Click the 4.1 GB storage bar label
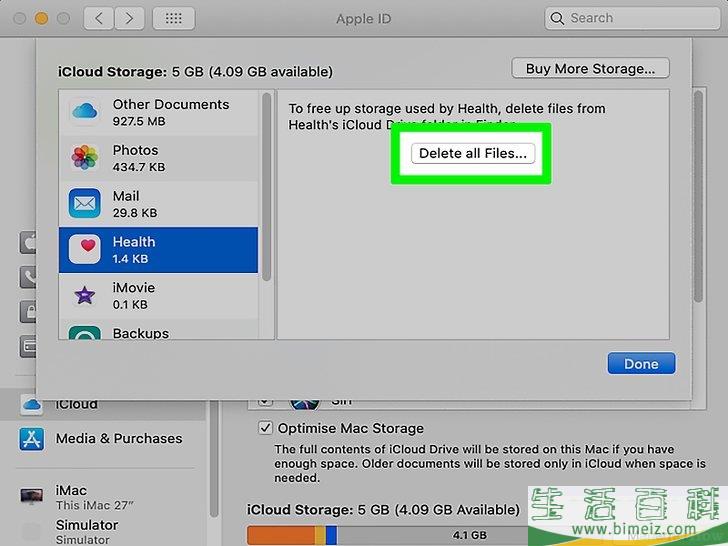The height and width of the screenshot is (546, 728). 469,535
